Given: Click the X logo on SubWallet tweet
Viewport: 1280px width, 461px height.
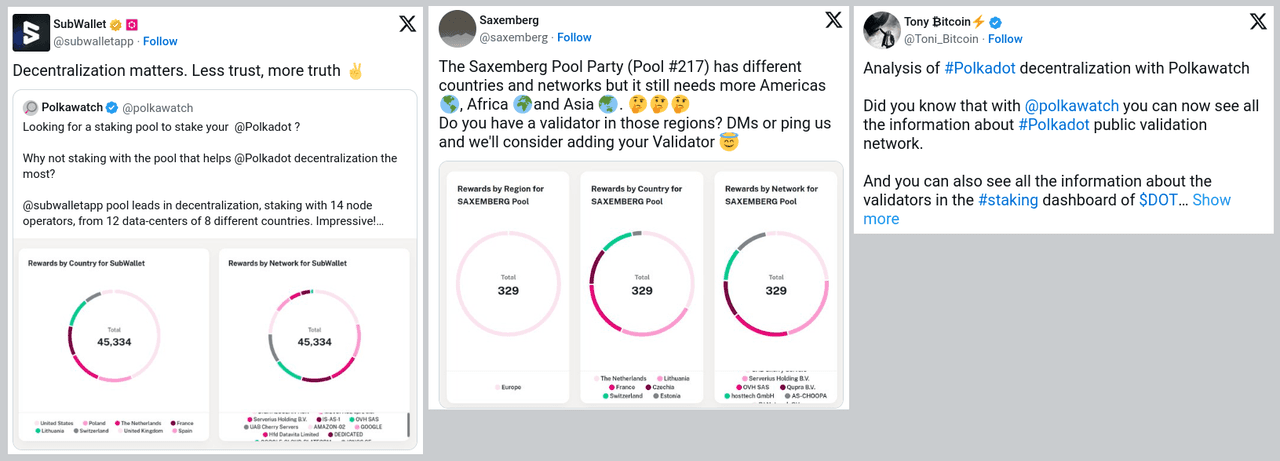Looking at the screenshot, I should click(x=407, y=25).
